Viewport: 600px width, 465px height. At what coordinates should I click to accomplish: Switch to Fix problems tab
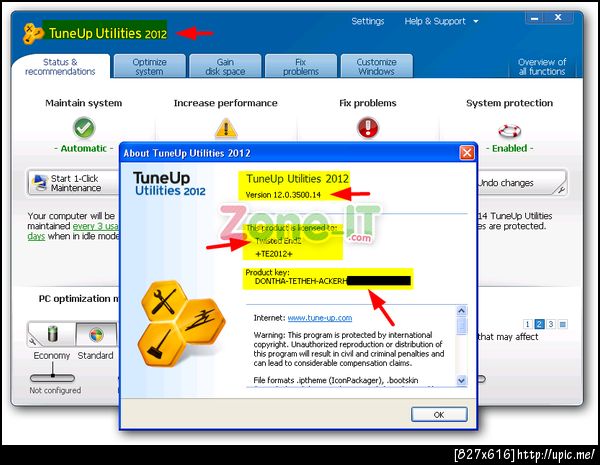pos(301,67)
